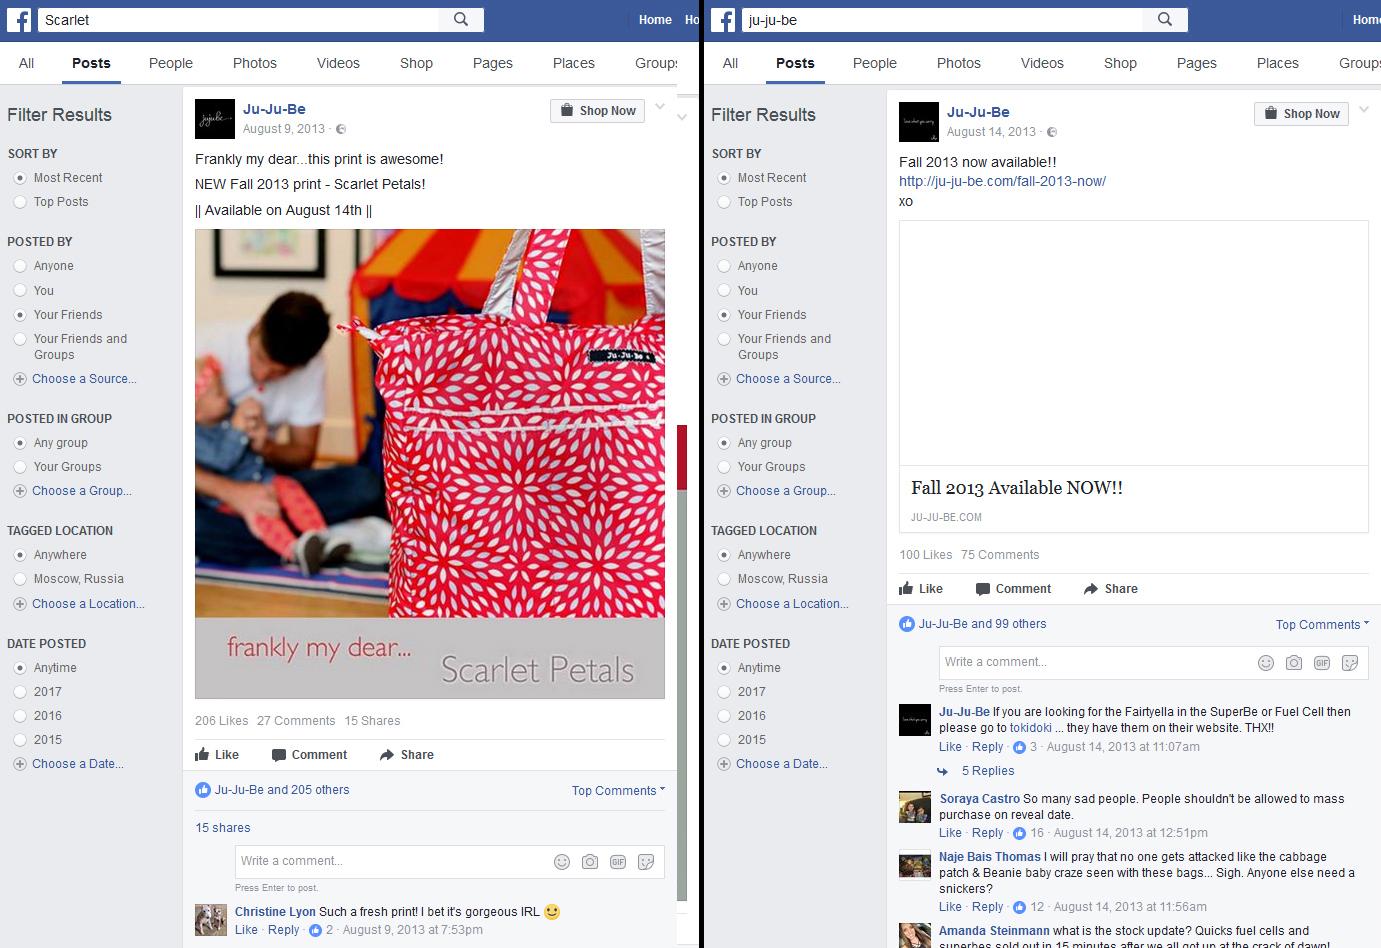Click the Facebook logo in right ju-ju-be window
Viewport: 1381px width, 948px height.
(x=722, y=20)
